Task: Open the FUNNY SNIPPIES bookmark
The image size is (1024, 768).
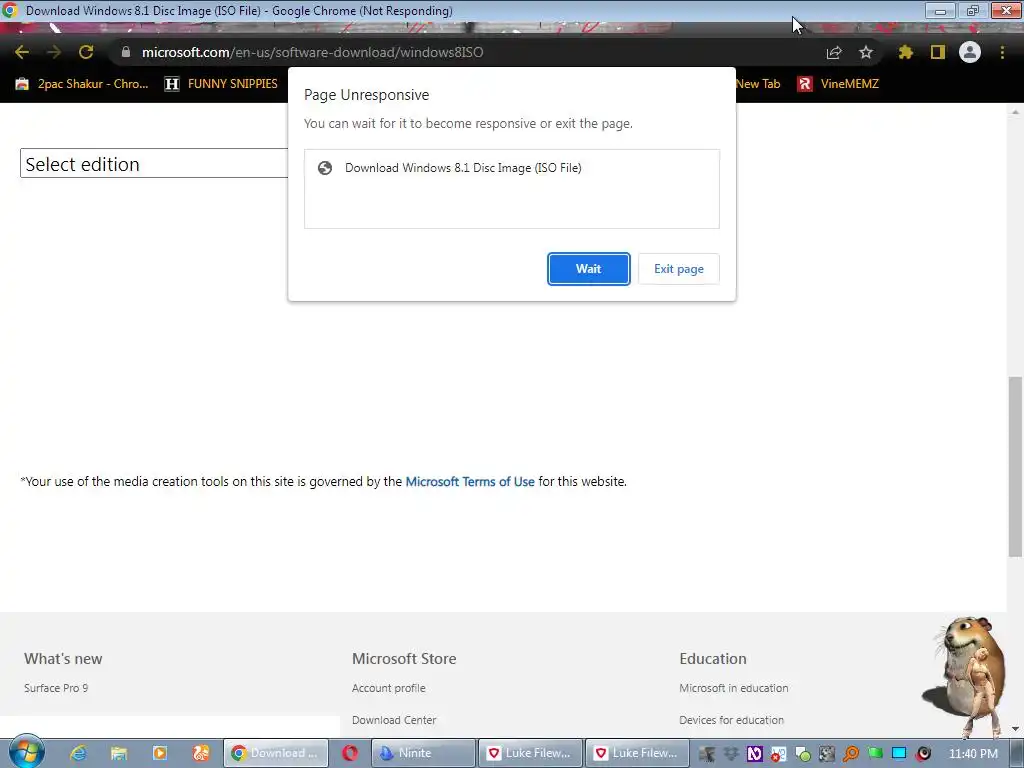Action: (x=221, y=84)
